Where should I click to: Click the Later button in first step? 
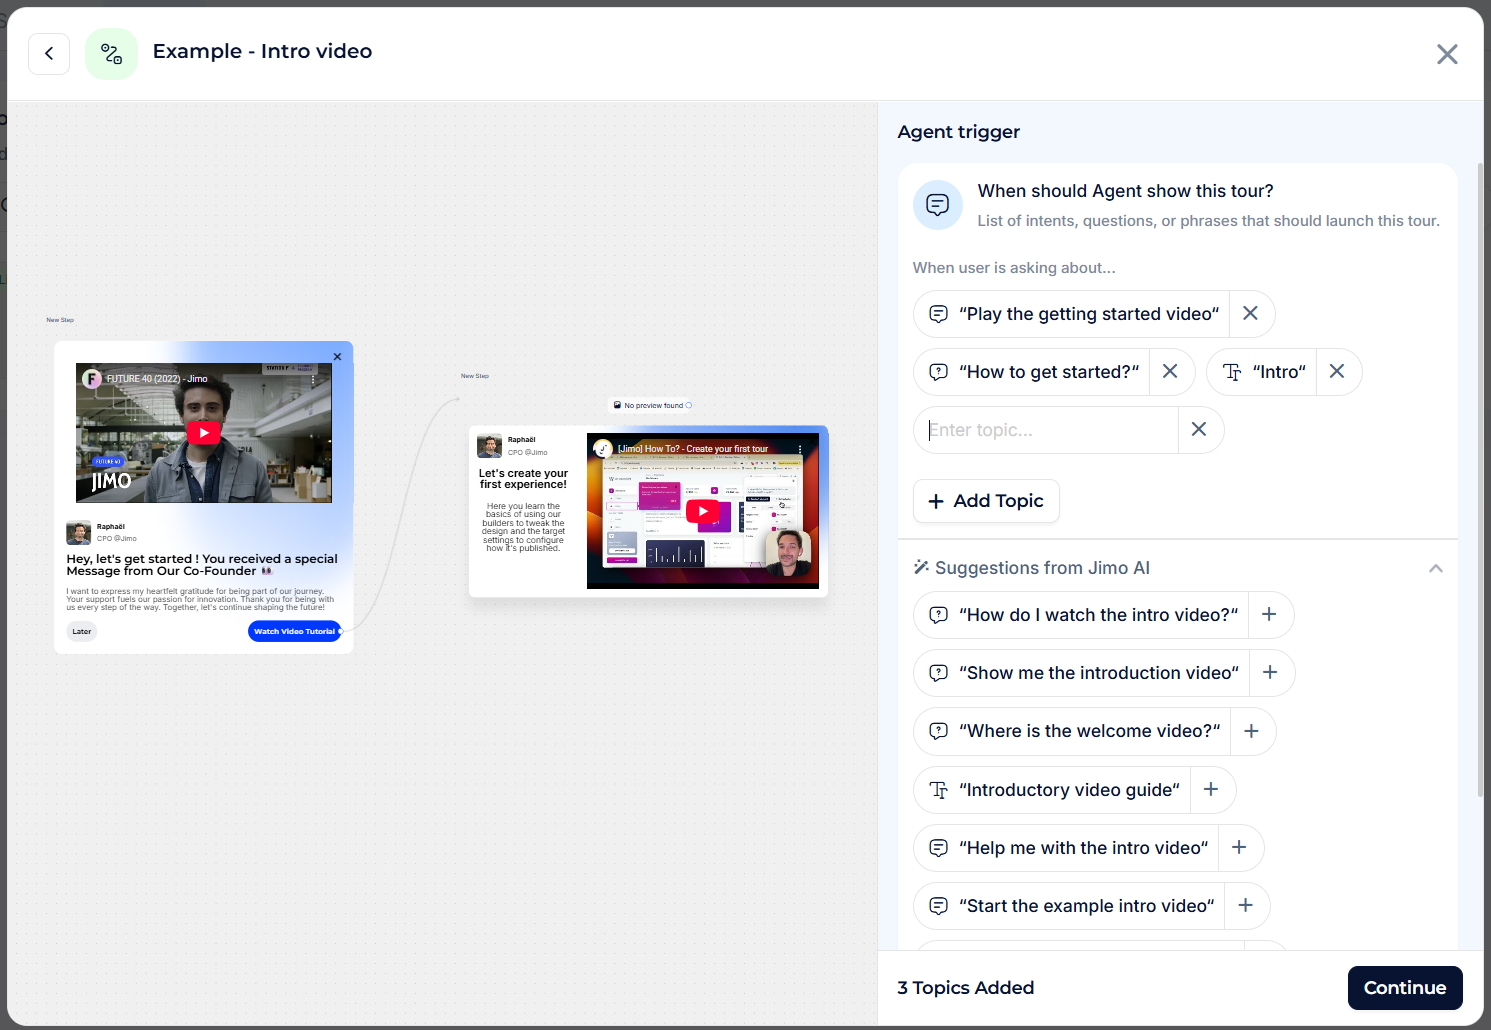tap(82, 631)
